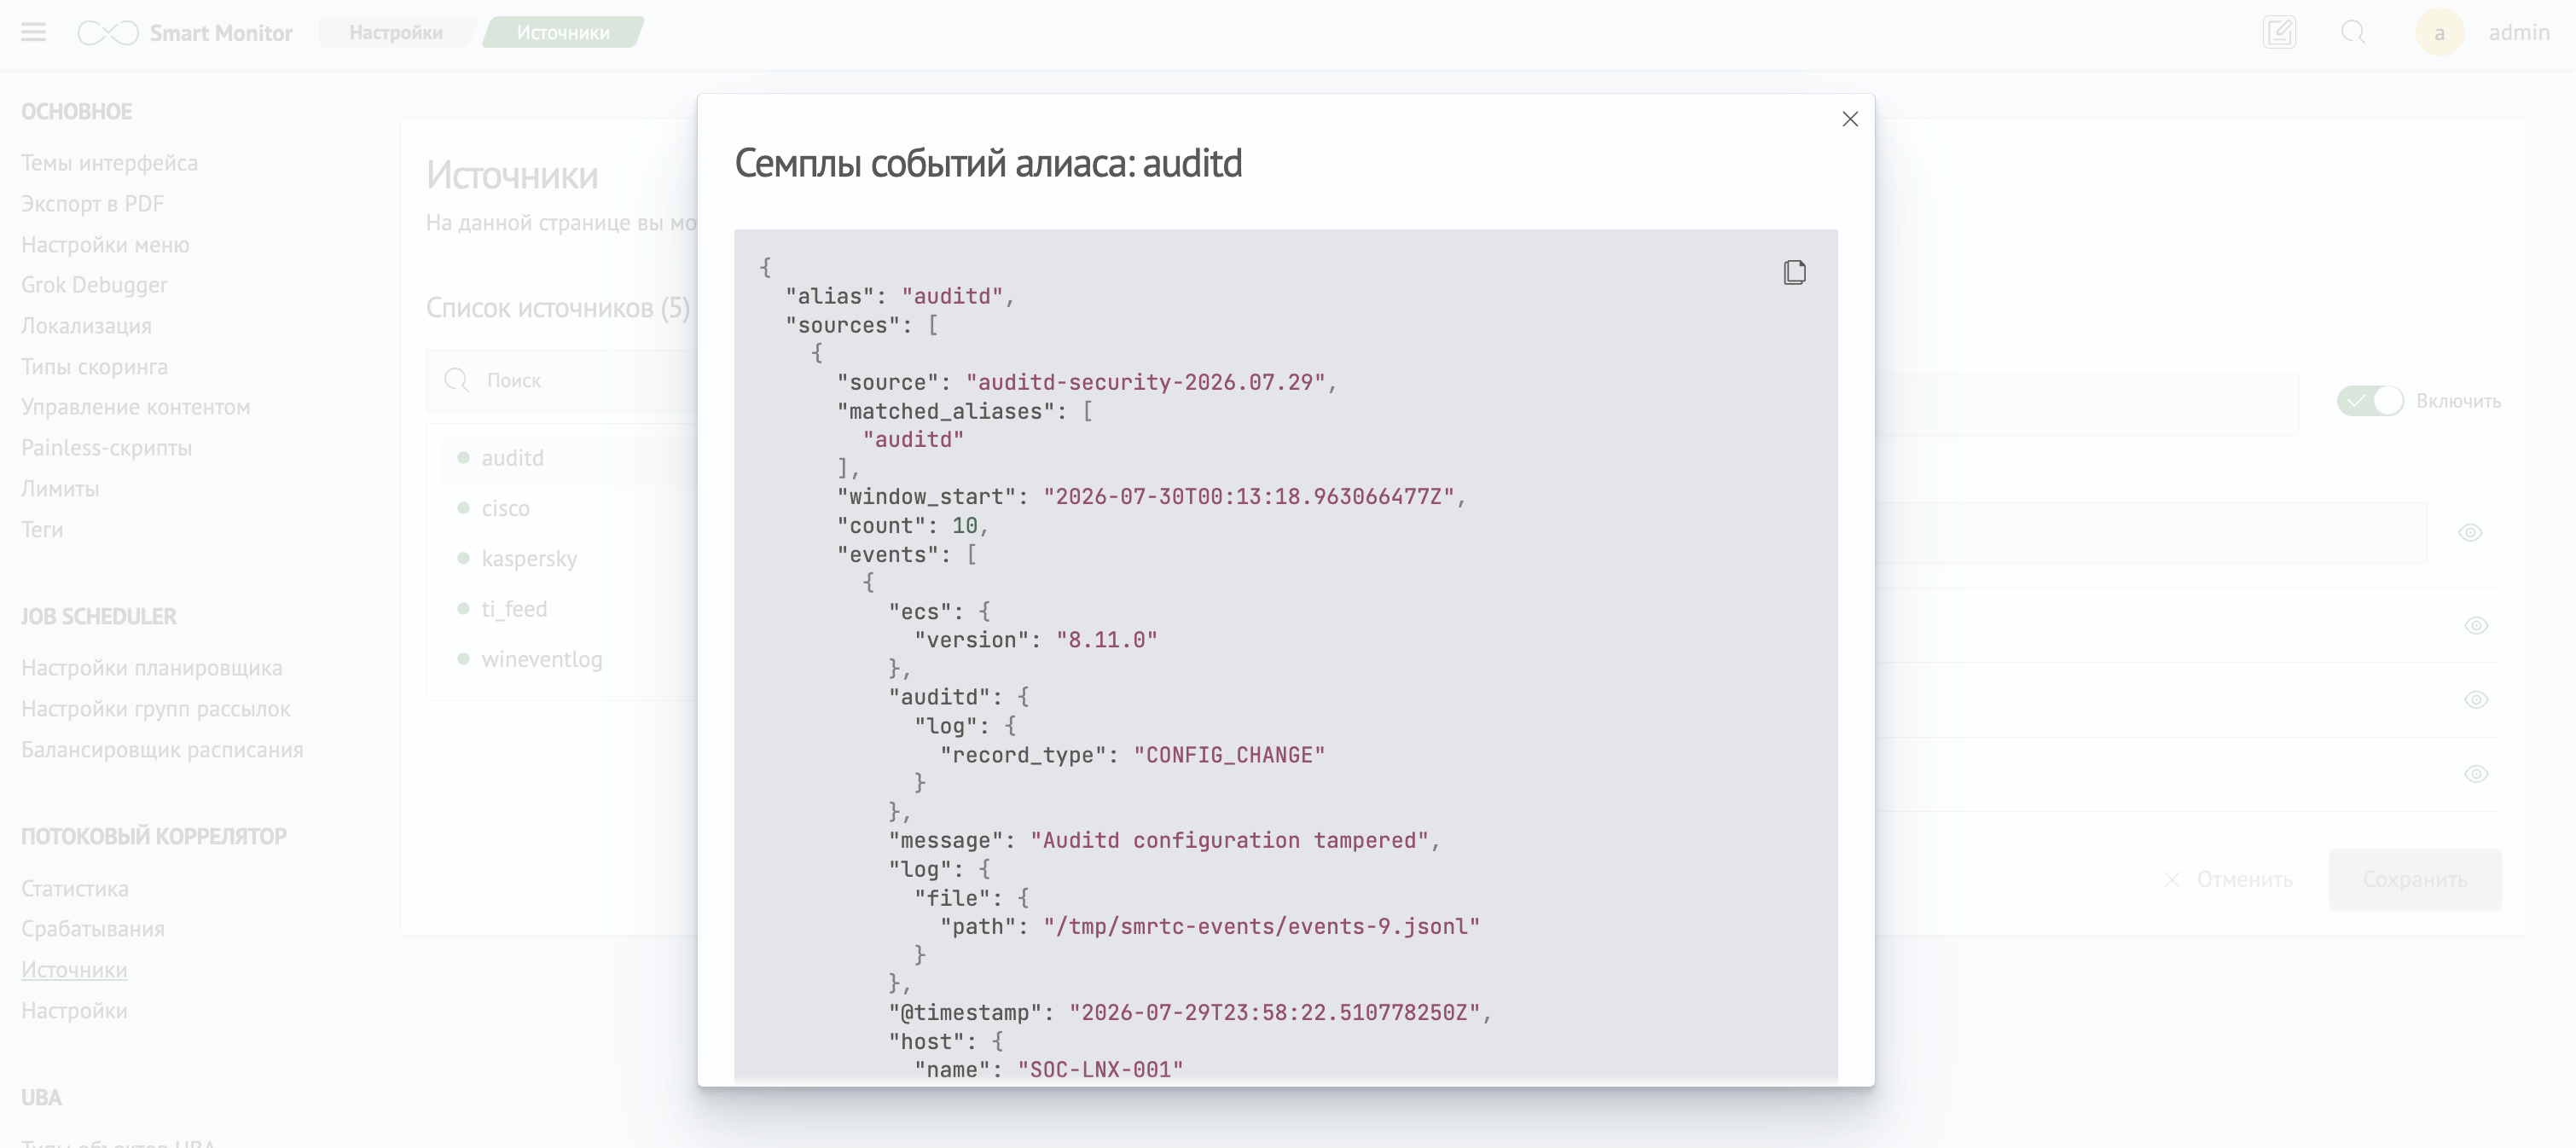The width and height of the screenshot is (2576, 1148).
Task: Click the "Auditd configuration tampered" message value
Action: point(1229,841)
